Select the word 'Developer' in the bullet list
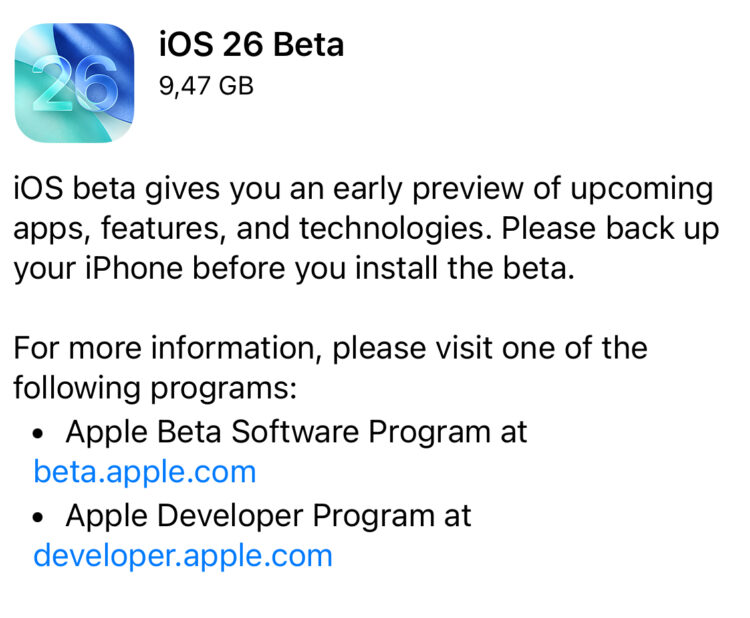 click(x=230, y=517)
